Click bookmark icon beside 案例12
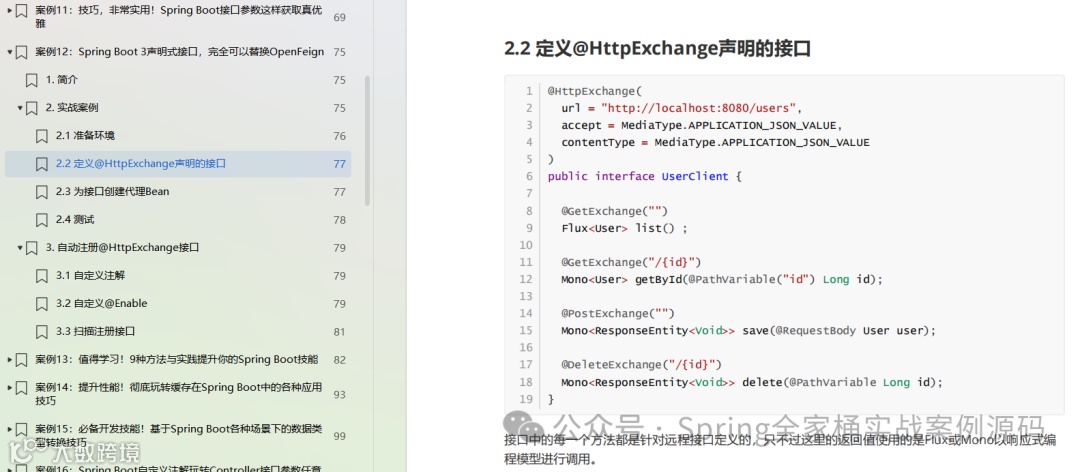The width and height of the screenshot is (1080, 472). [21, 52]
